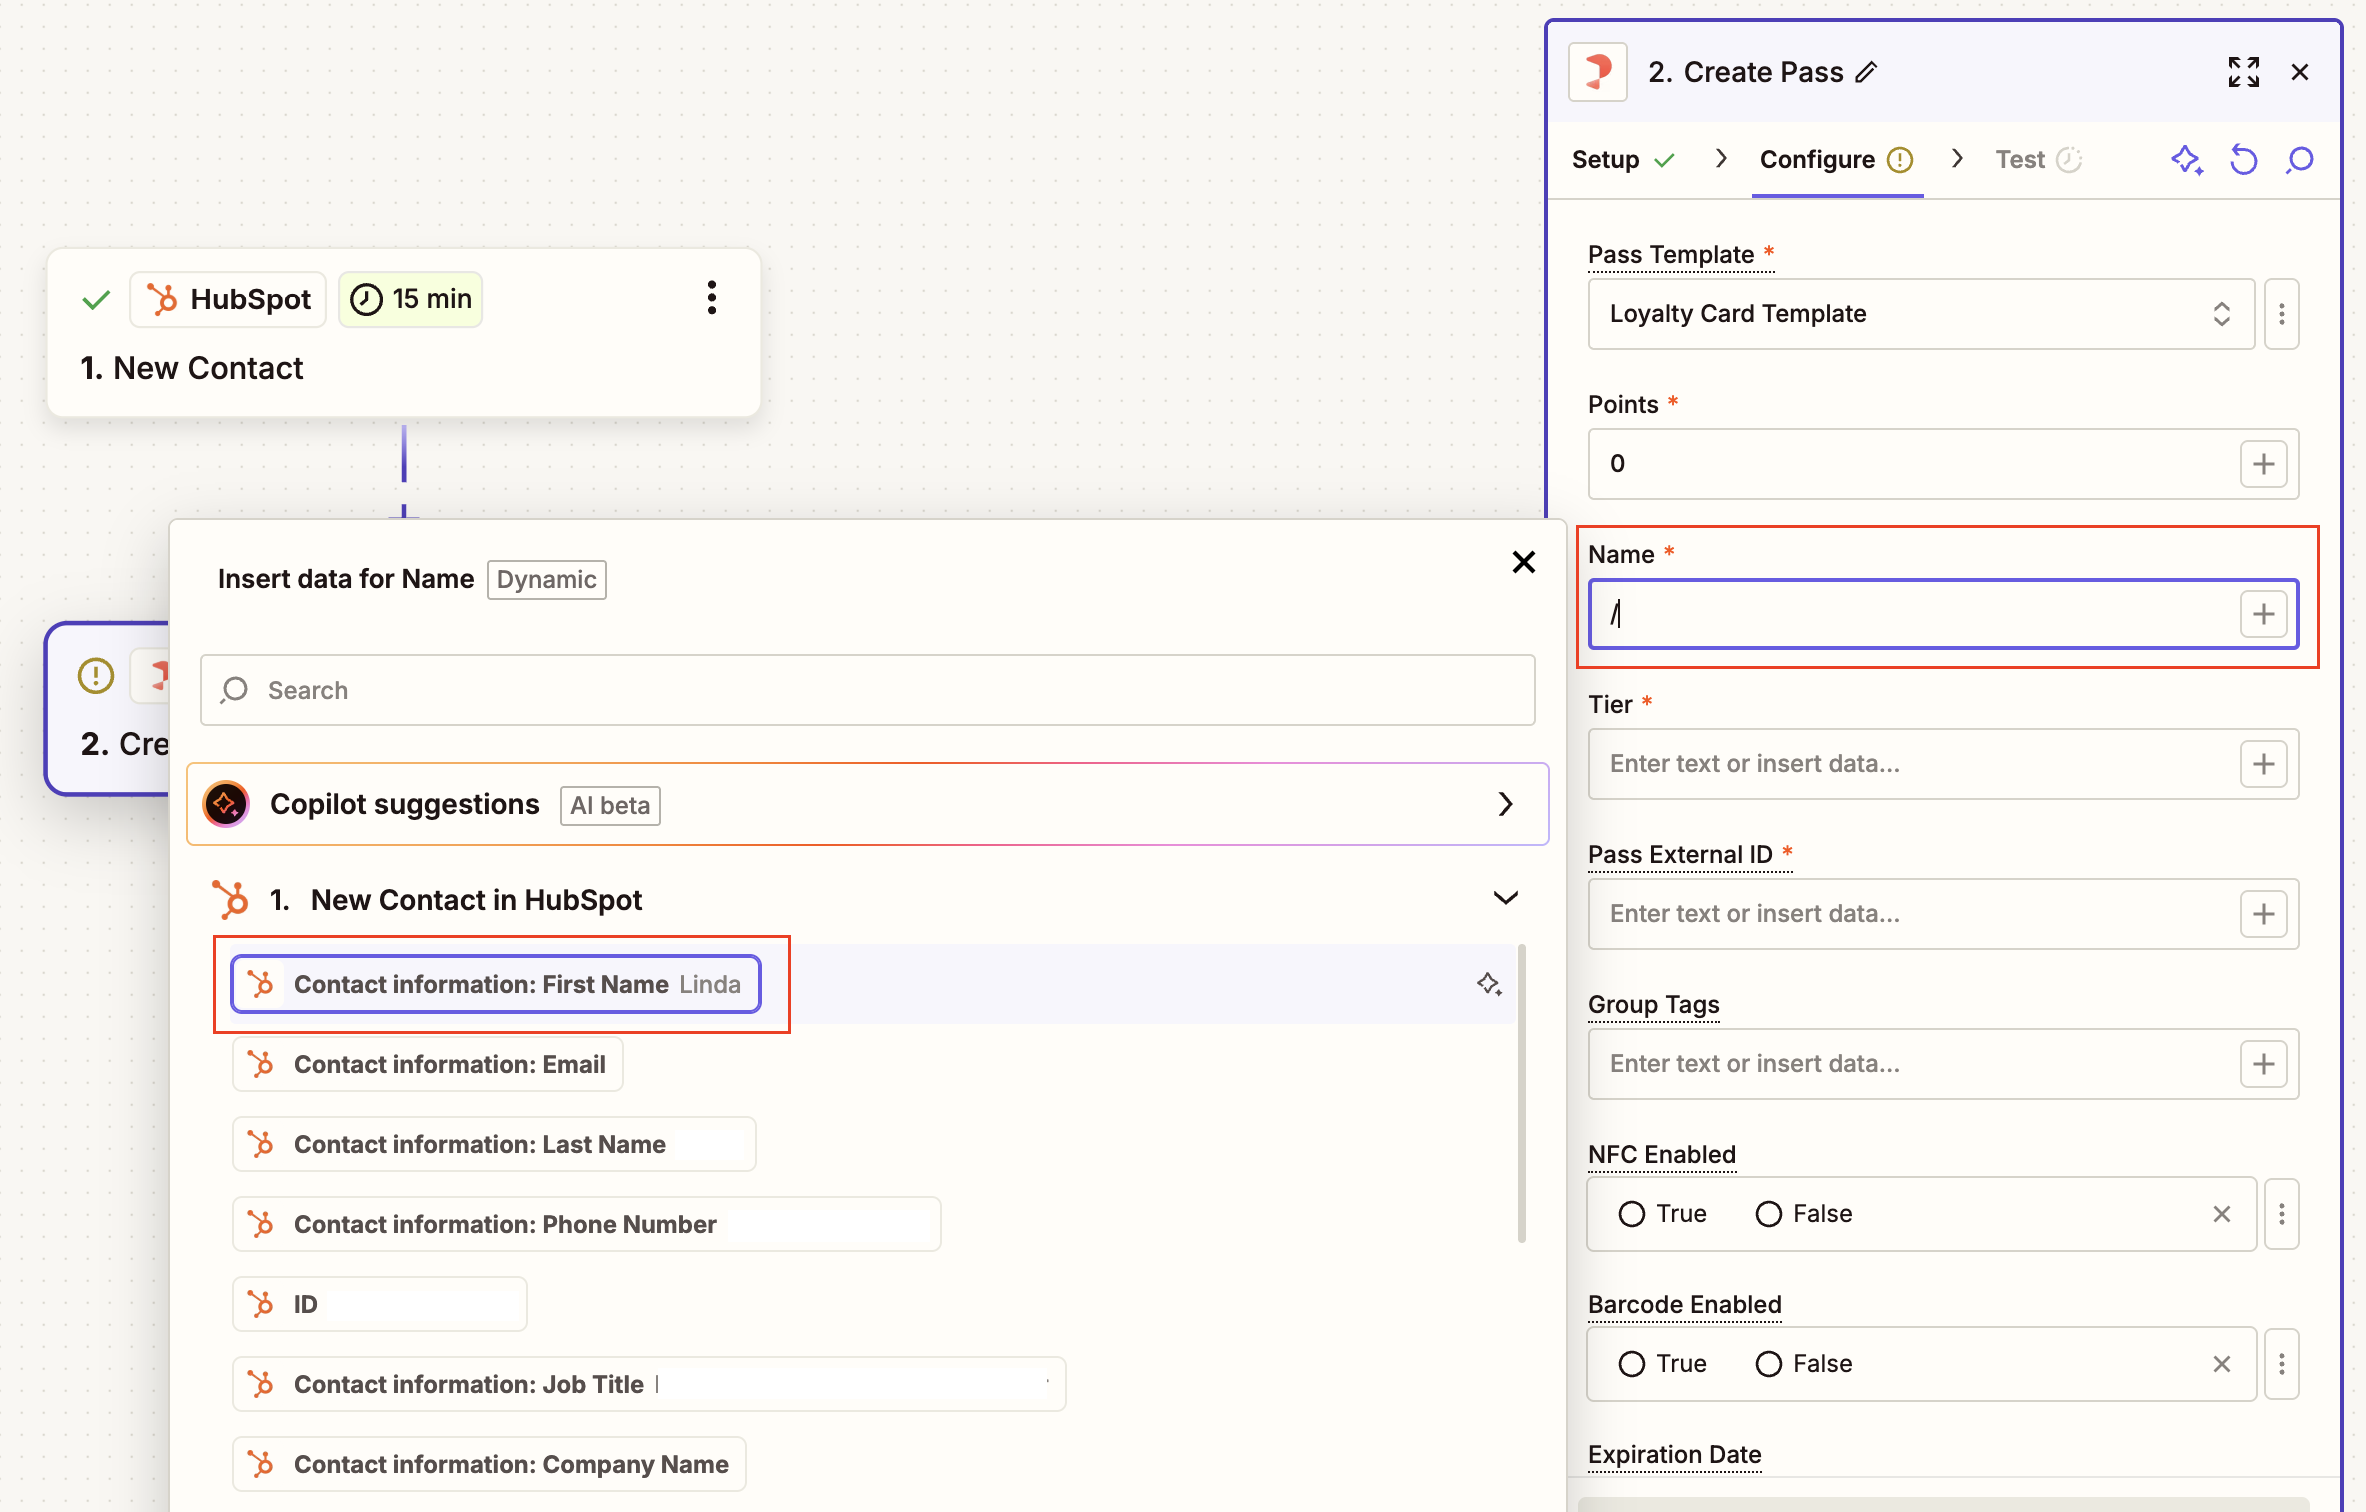Insert Contact information: First Name

(x=496, y=984)
